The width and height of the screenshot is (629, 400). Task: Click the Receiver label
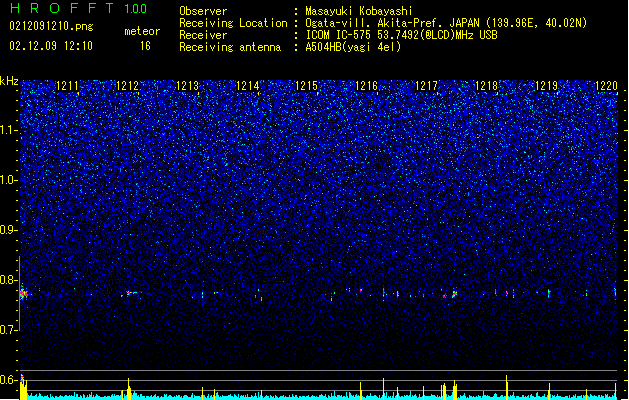(x=203, y=35)
